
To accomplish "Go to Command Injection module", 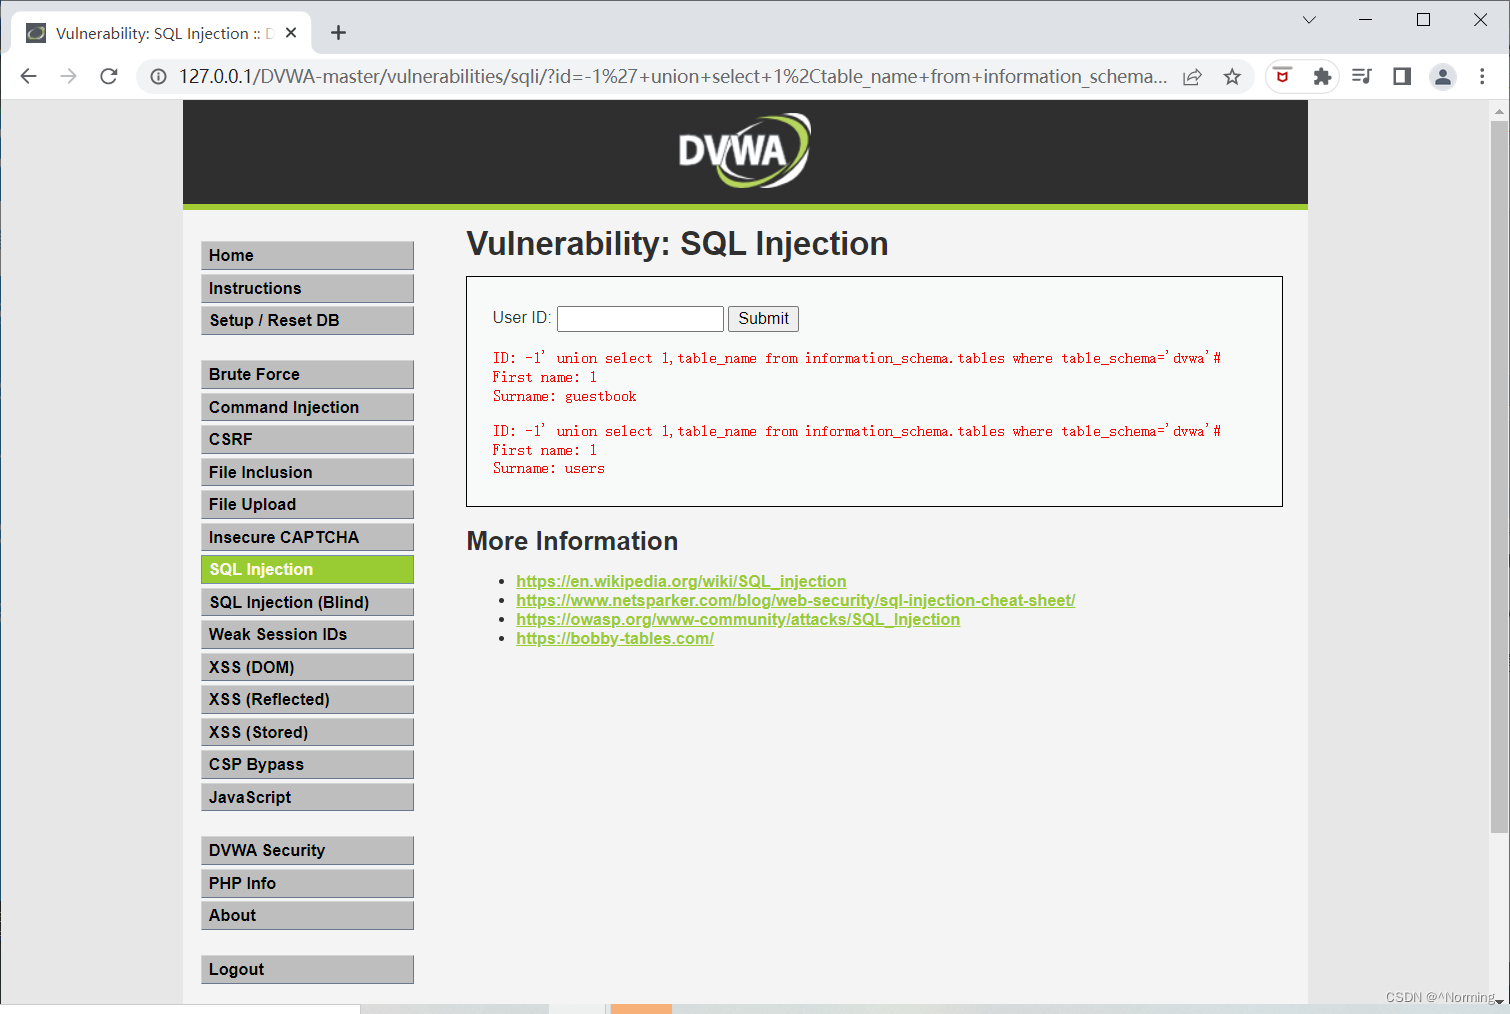I will 307,407.
